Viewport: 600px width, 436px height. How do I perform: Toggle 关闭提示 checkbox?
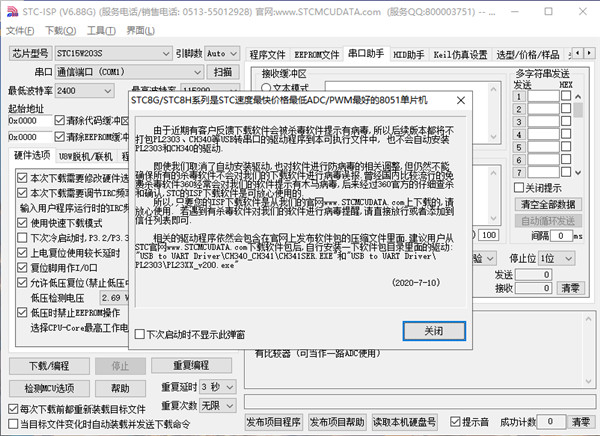coord(519,188)
